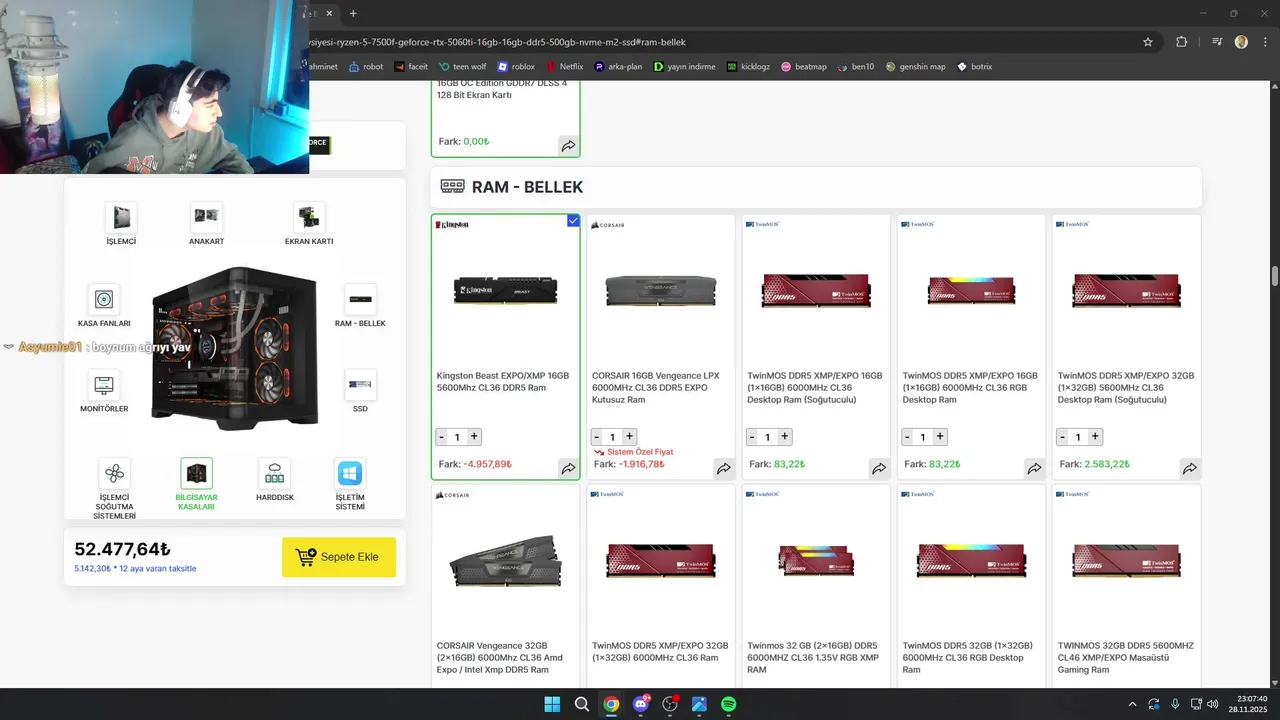The height and width of the screenshot is (720, 1280).
Task: Share the graphics card item above RAM section
Action: tap(568, 146)
